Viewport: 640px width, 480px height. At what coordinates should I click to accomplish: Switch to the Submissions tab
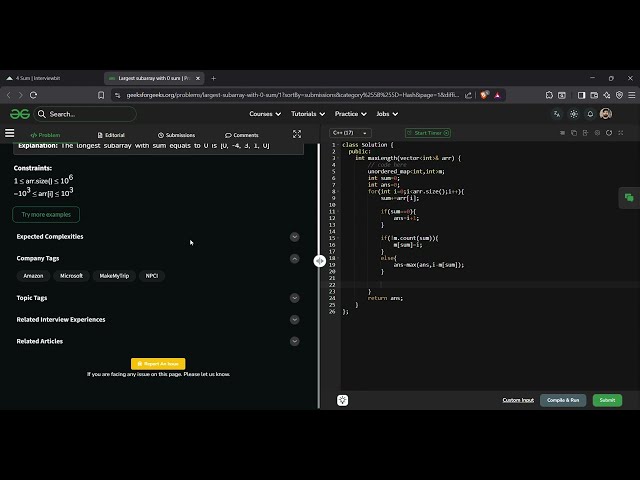coord(176,135)
